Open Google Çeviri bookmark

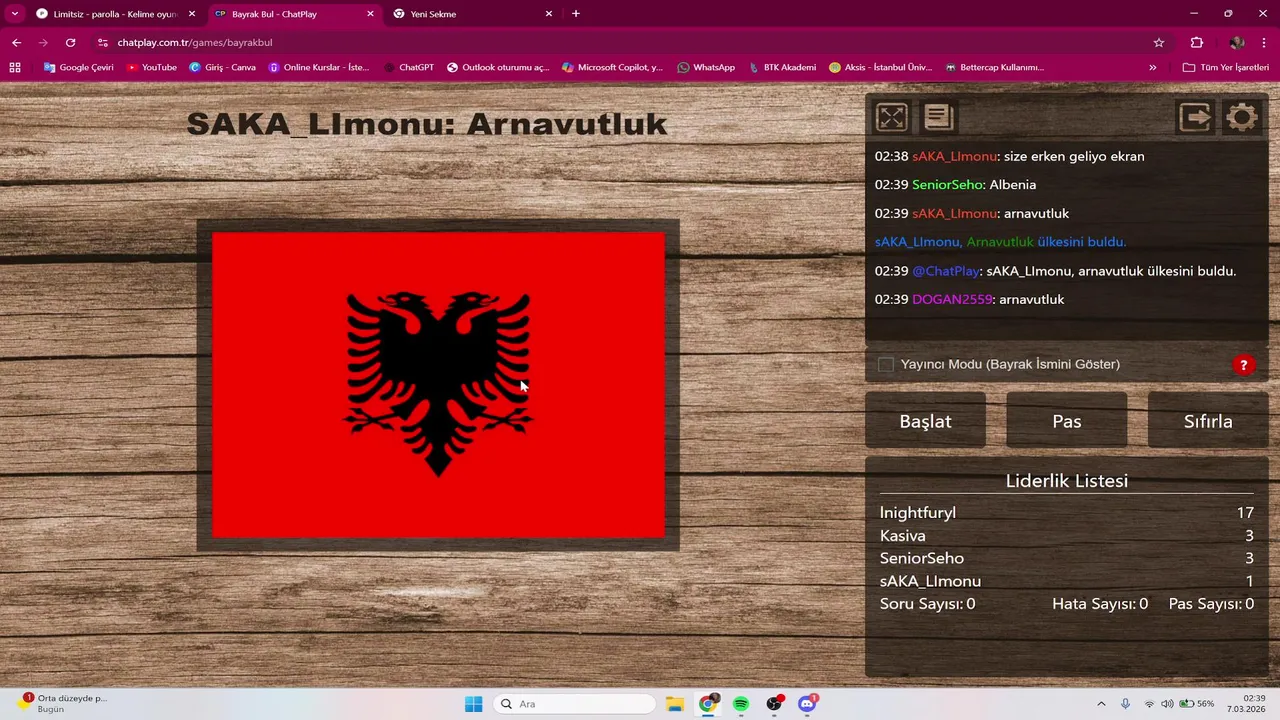(x=78, y=67)
